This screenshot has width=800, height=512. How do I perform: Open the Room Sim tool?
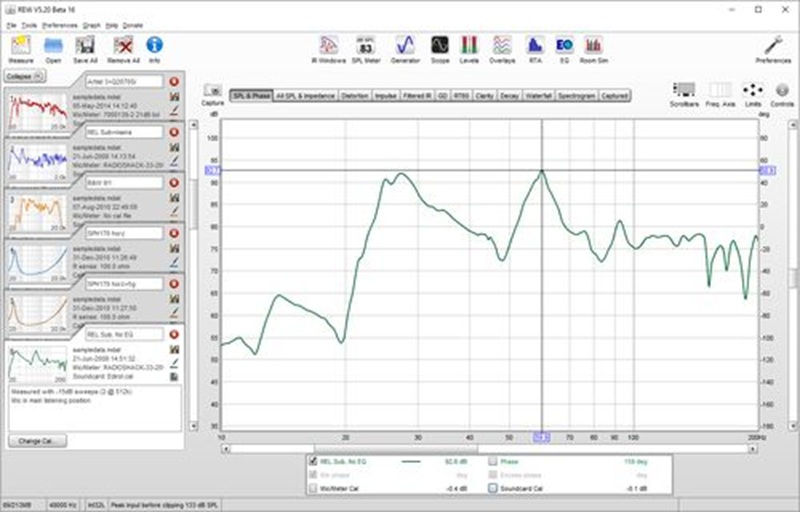(593, 49)
